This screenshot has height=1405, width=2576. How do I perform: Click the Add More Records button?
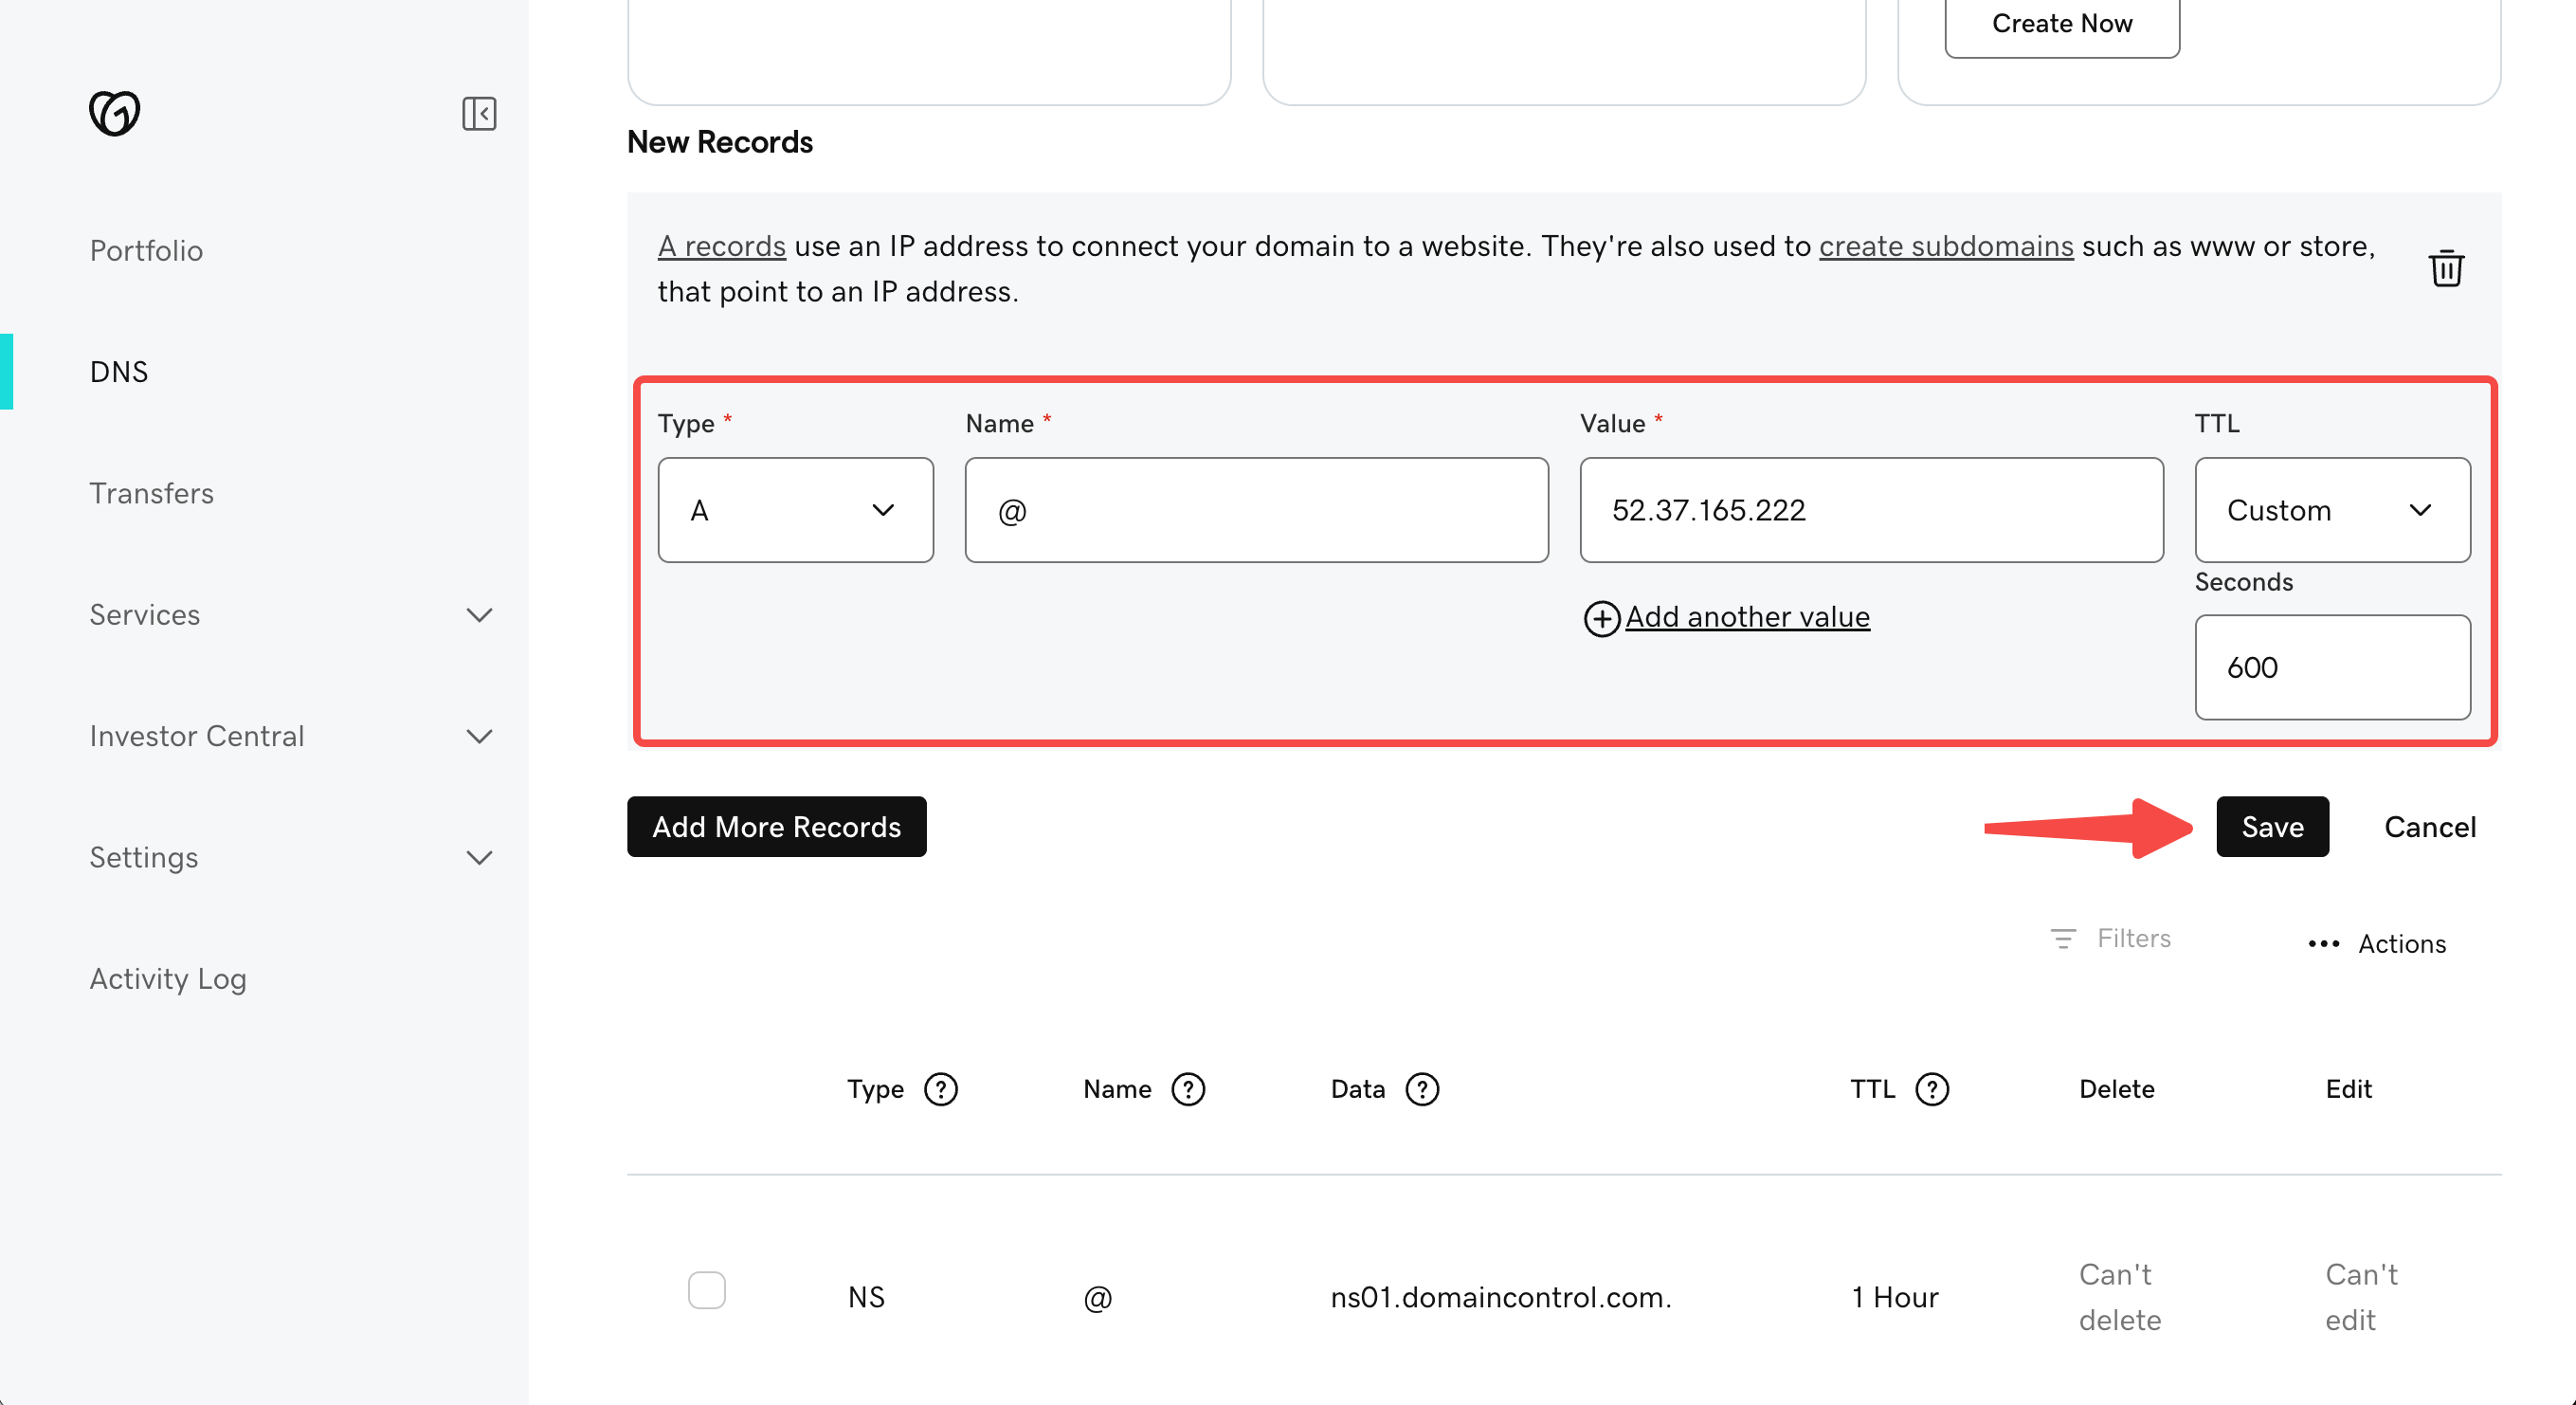pyautogui.click(x=776, y=826)
